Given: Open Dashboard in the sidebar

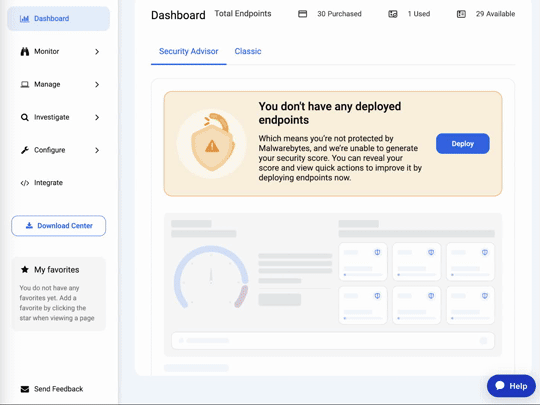Looking at the screenshot, I should [x=59, y=19].
